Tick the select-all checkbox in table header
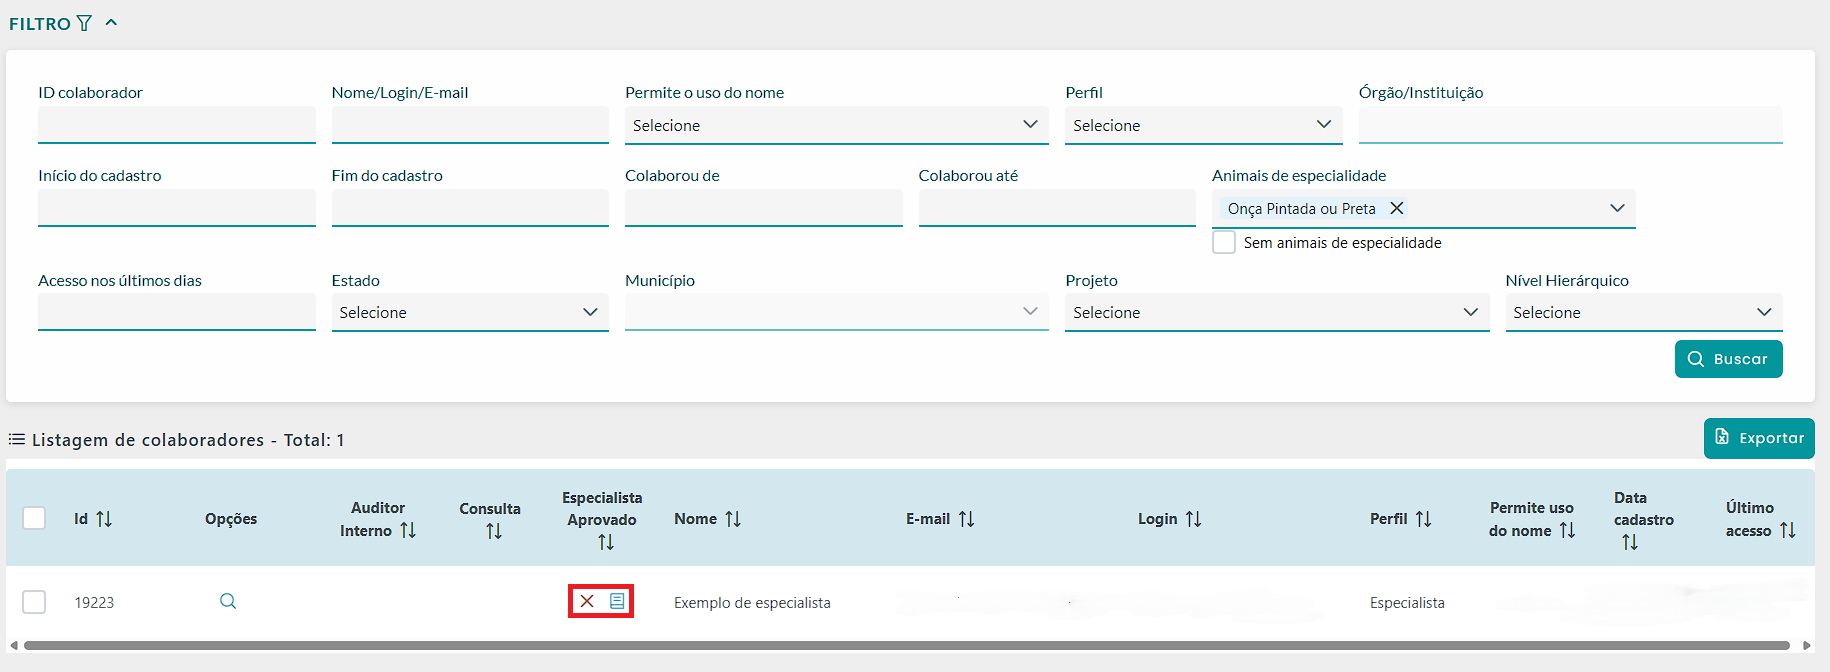 34,518
